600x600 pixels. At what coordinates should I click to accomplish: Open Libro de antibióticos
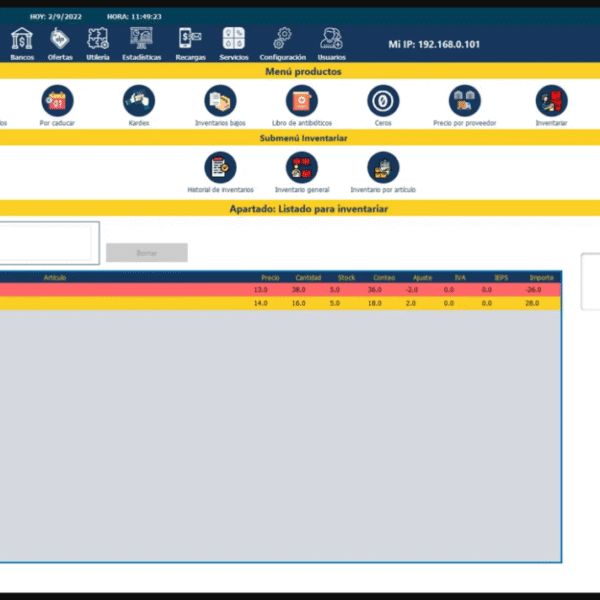tap(302, 101)
